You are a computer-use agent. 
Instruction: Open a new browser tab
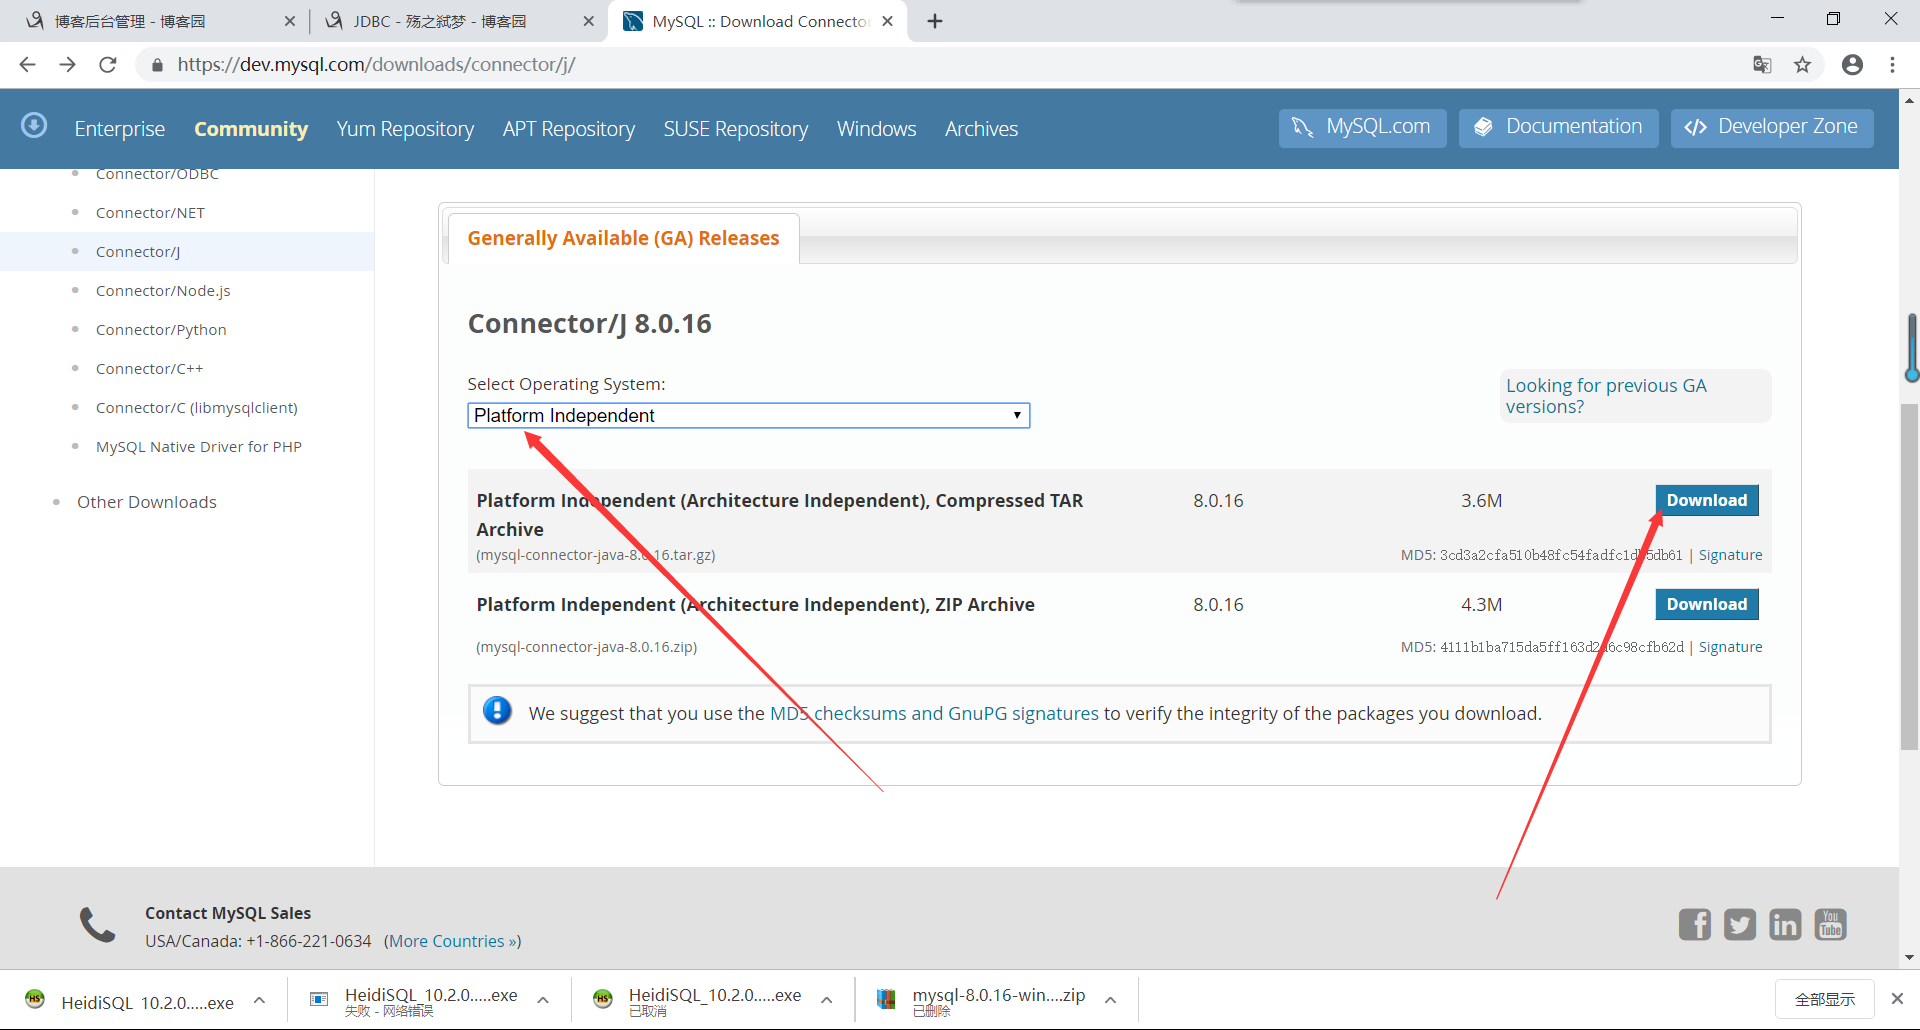pyautogui.click(x=935, y=21)
